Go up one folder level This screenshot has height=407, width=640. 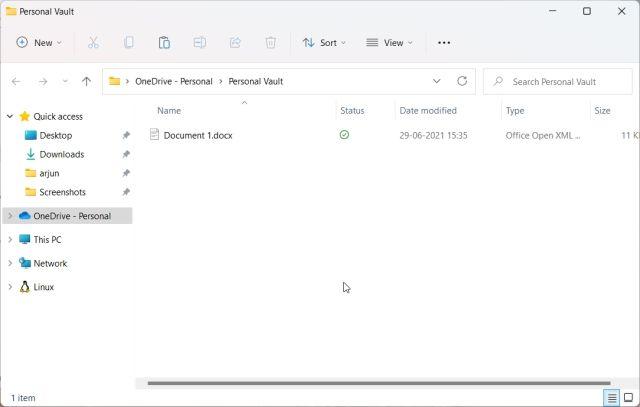[86, 81]
